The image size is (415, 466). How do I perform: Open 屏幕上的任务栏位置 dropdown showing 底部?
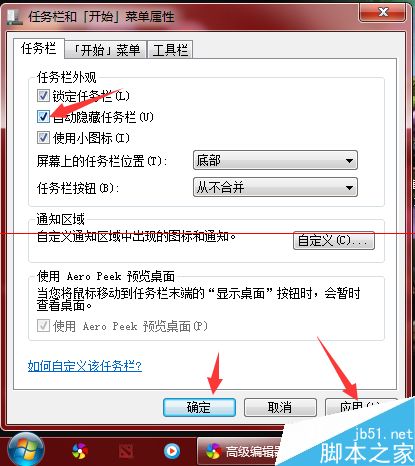coord(275,160)
